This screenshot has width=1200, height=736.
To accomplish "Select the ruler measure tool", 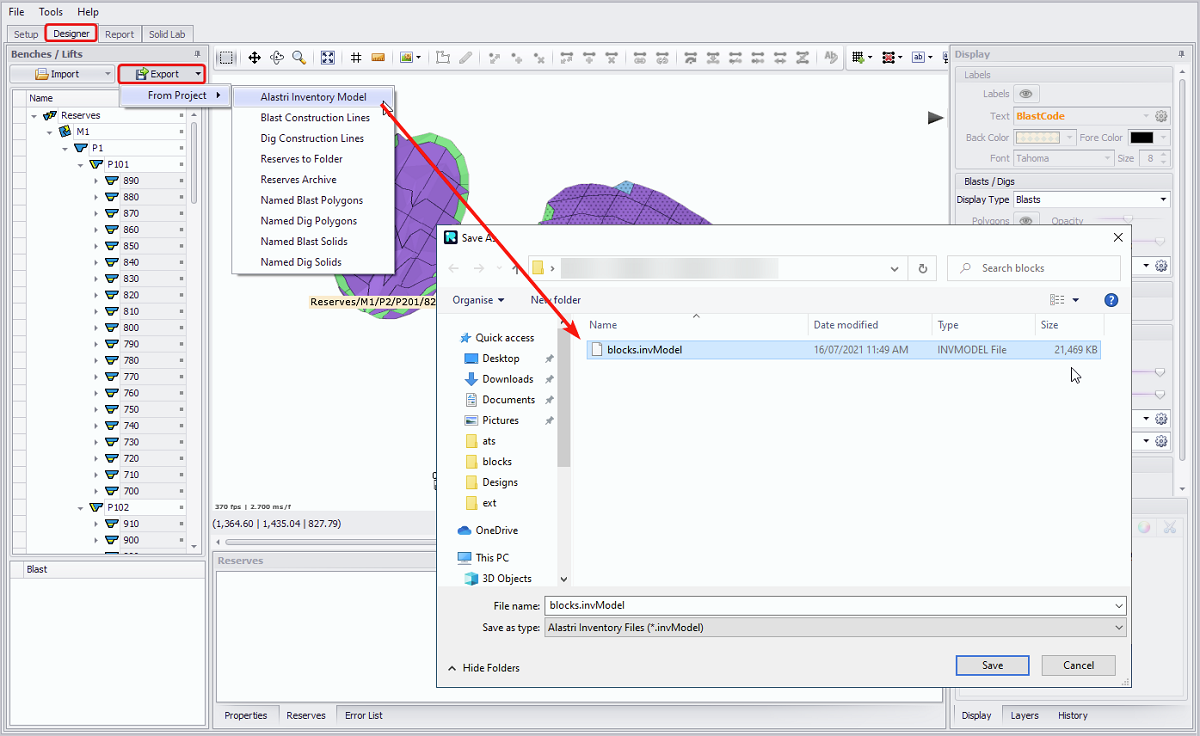I will (x=378, y=58).
